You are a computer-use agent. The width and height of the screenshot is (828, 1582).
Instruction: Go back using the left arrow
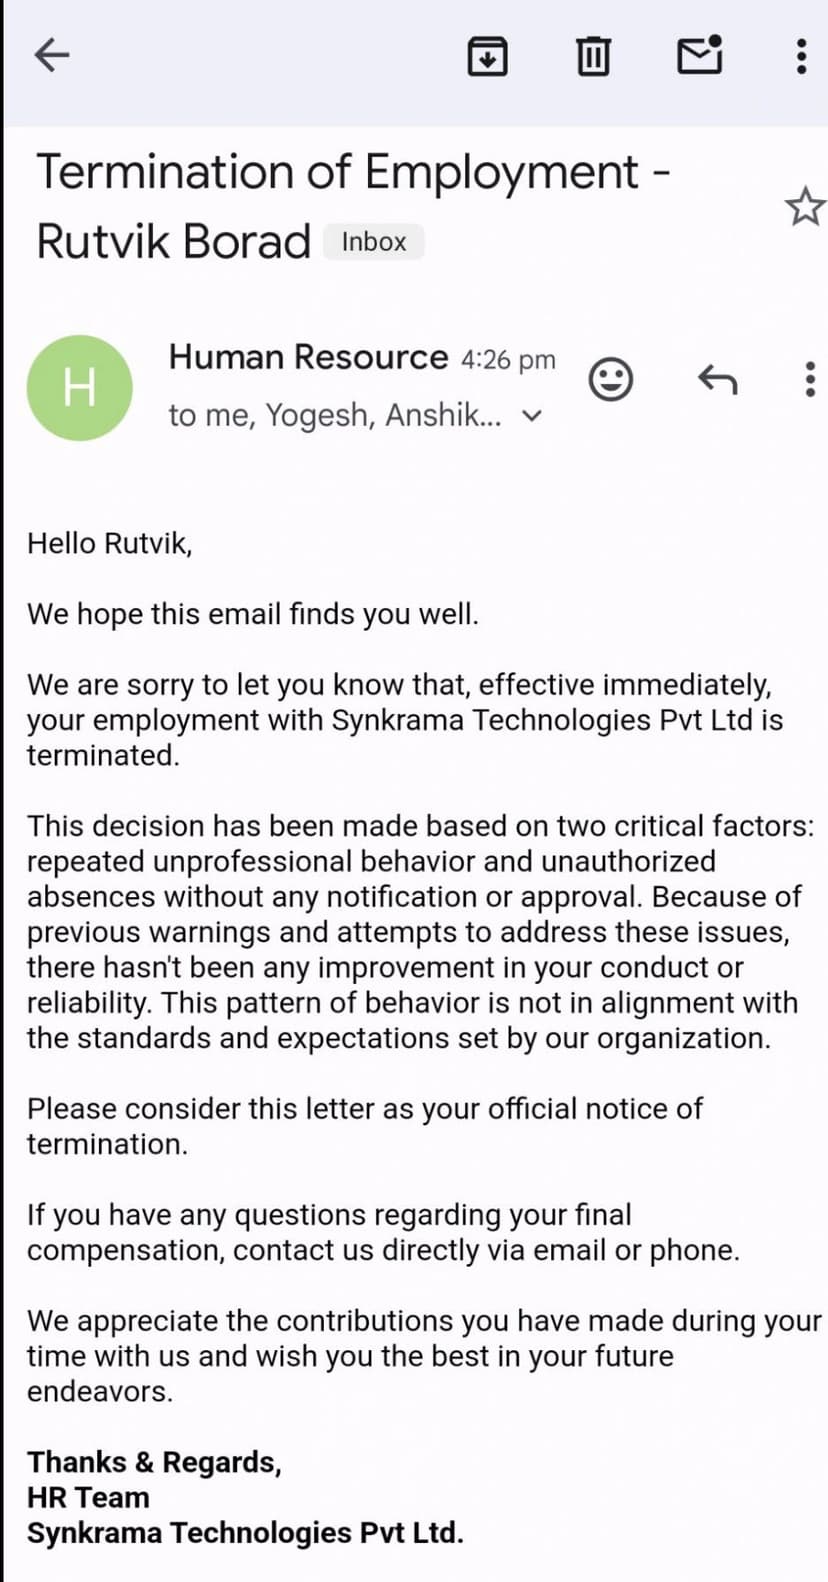[51, 55]
